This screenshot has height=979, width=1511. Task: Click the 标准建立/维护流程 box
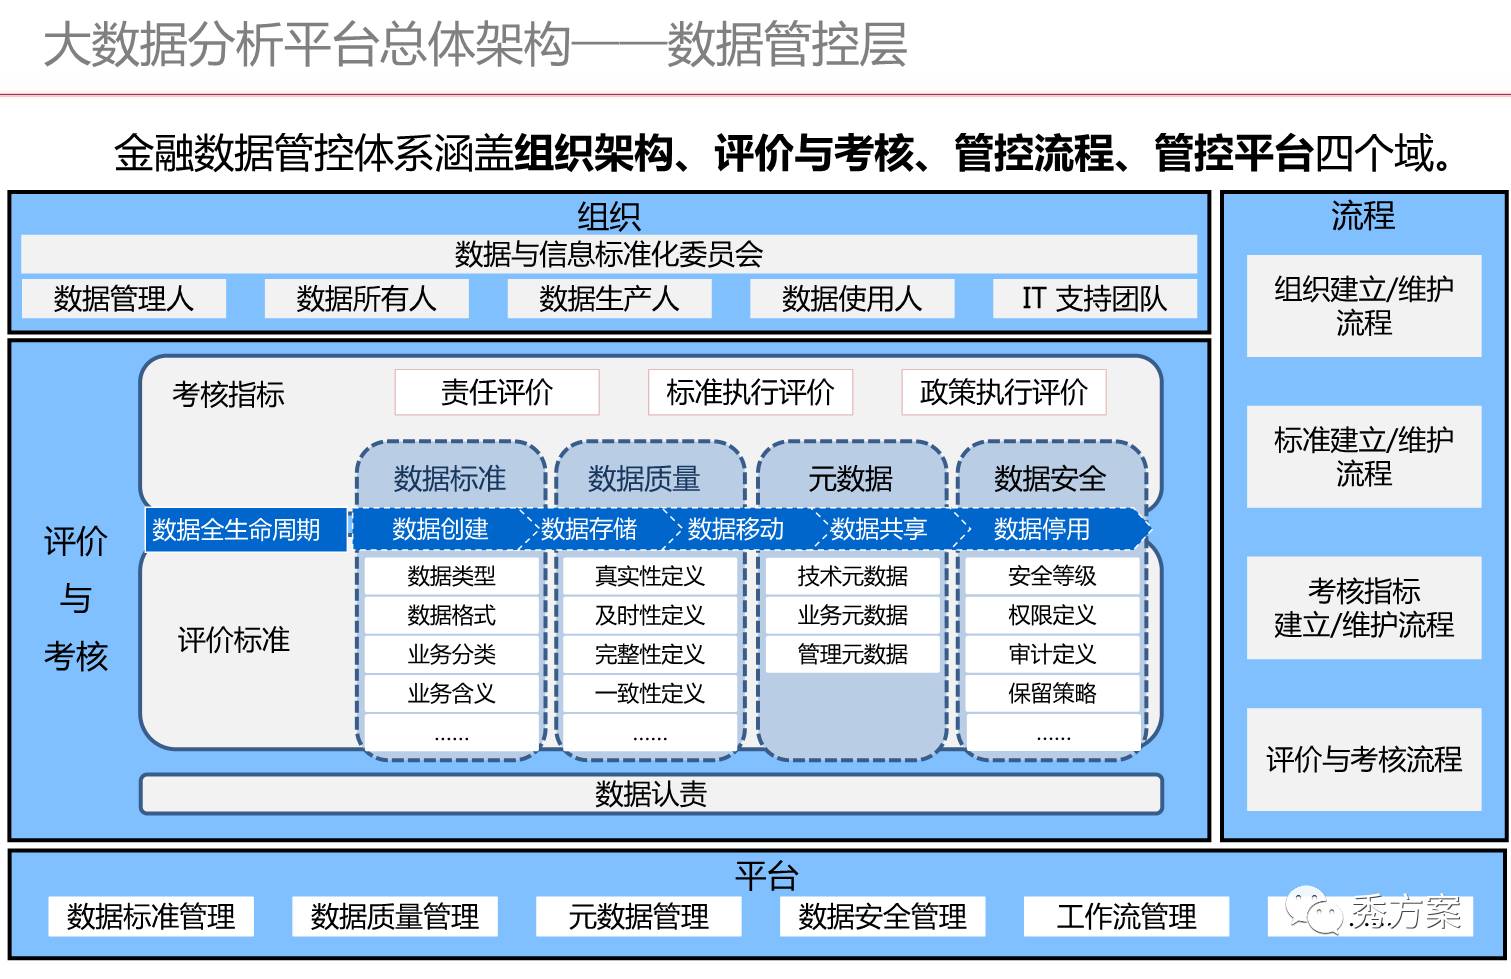click(x=1364, y=457)
